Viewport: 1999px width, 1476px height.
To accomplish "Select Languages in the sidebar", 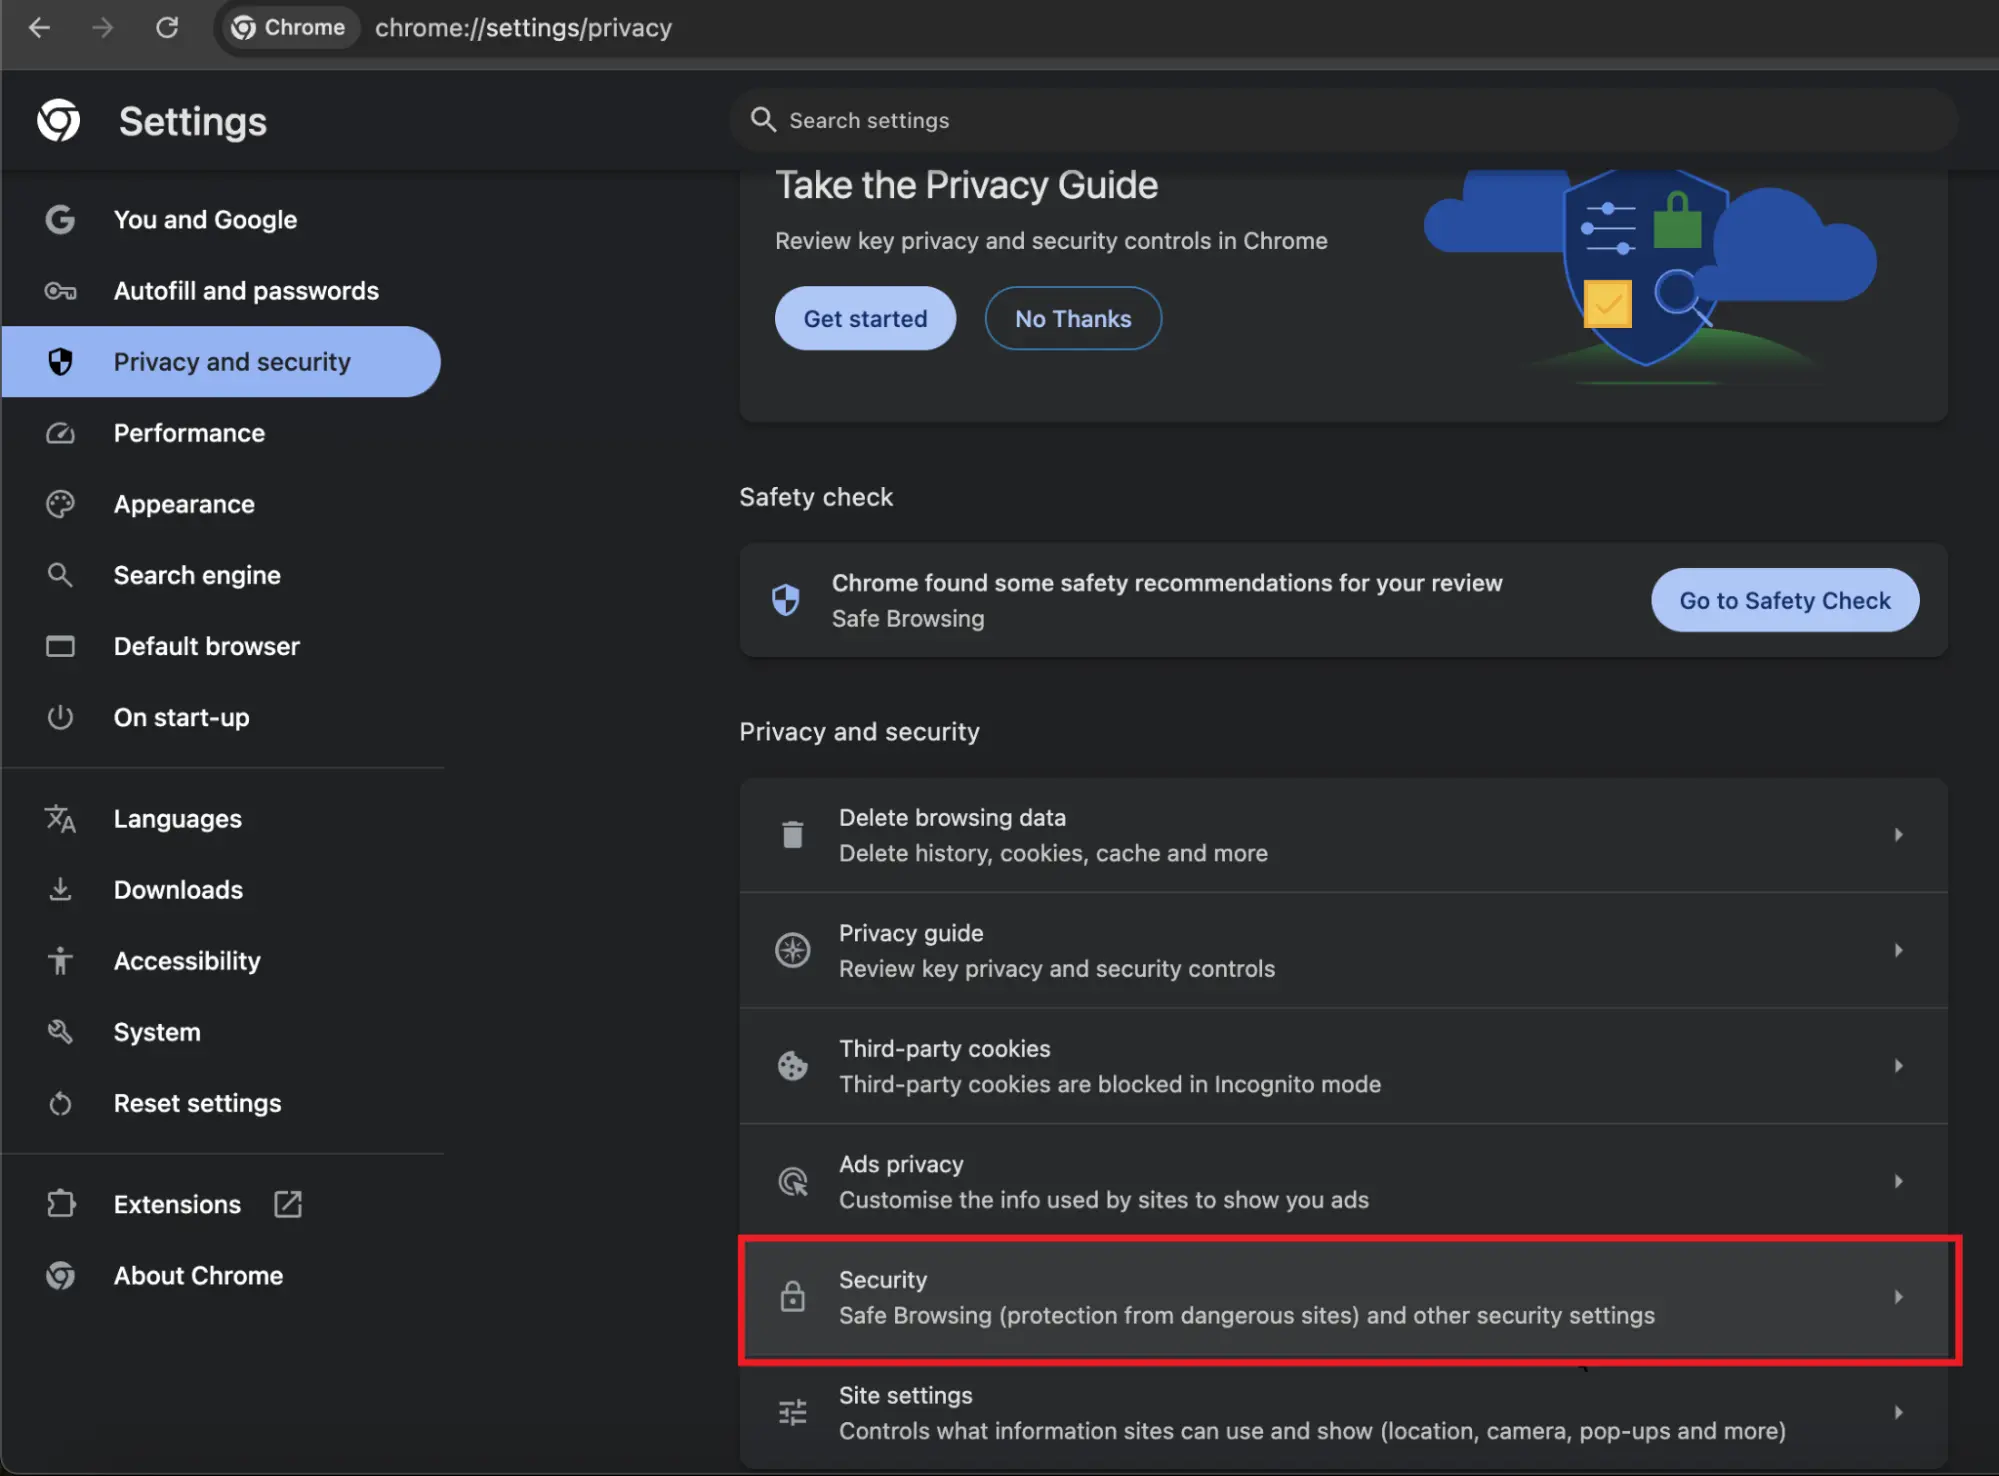I will (x=177, y=818).
